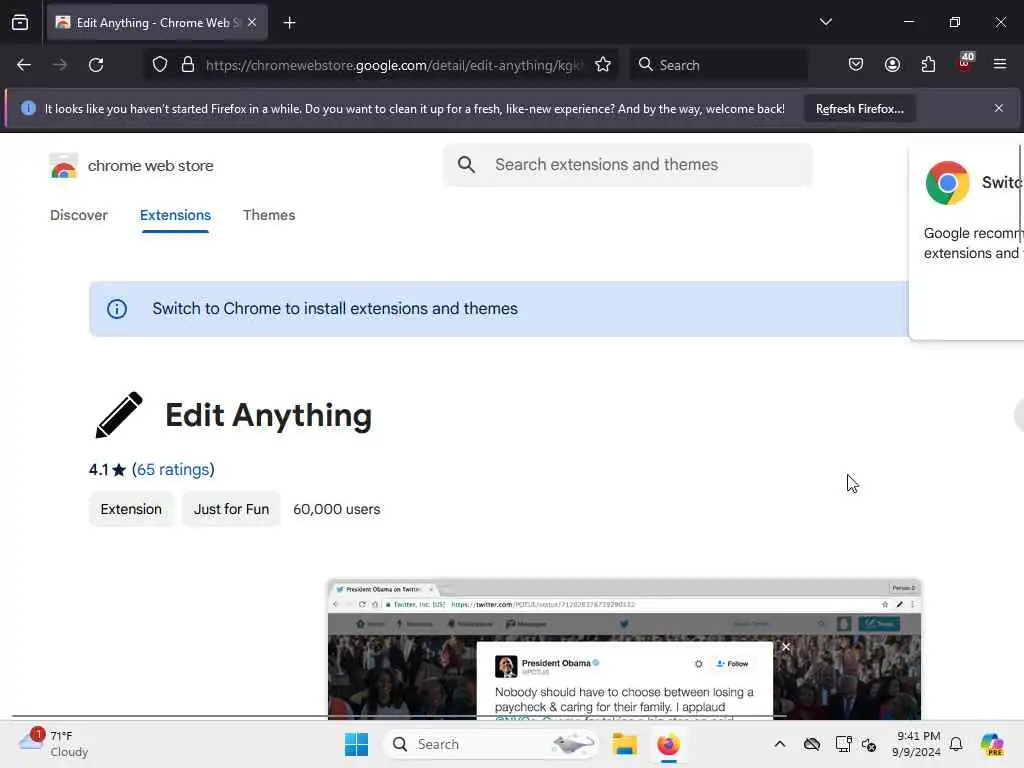Open a new tab with the plus button

point(289,23)
